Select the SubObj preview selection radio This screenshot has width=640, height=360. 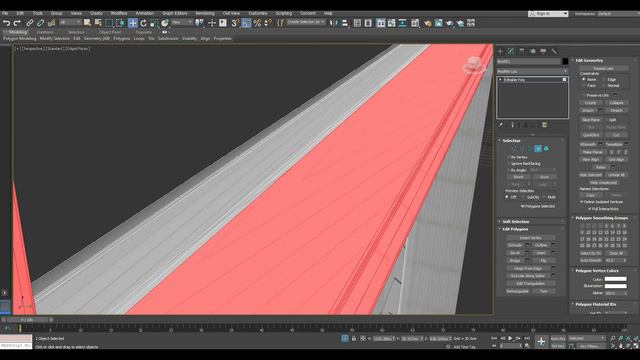pyautogui.click(x=524, y=197)
